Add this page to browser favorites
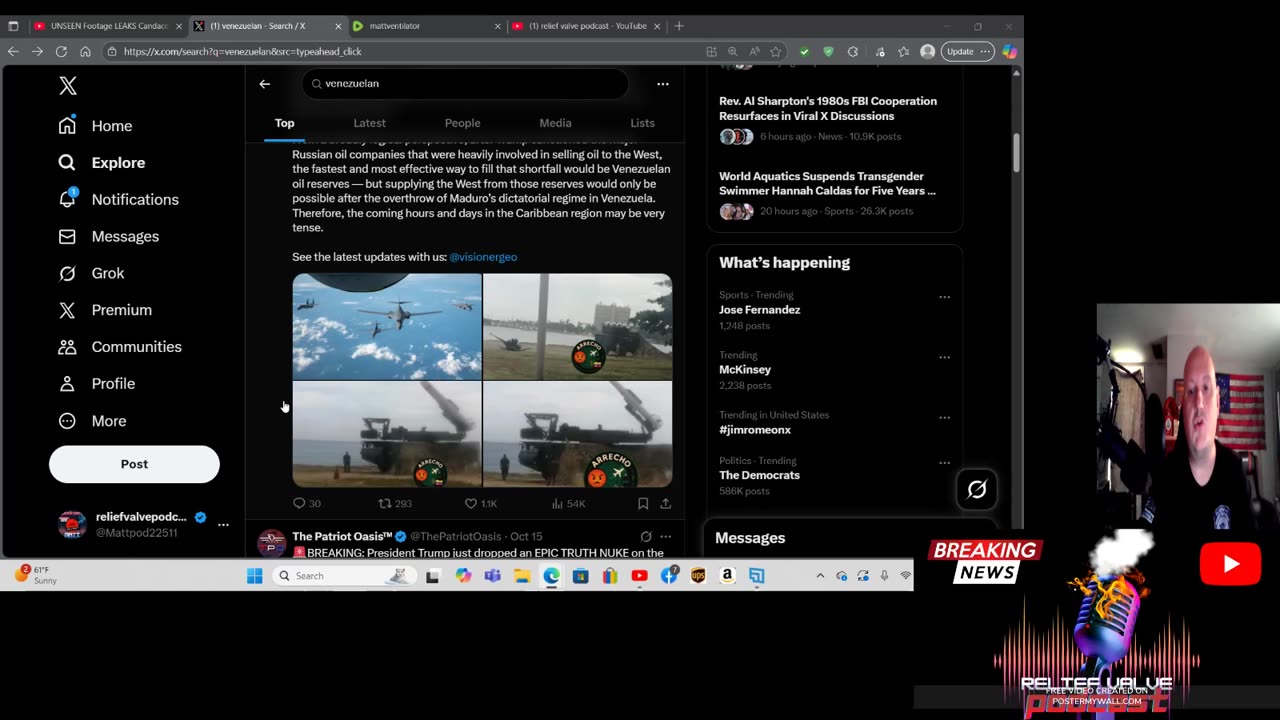This screenshot has height=720, width=1280. tap(775, 51)
